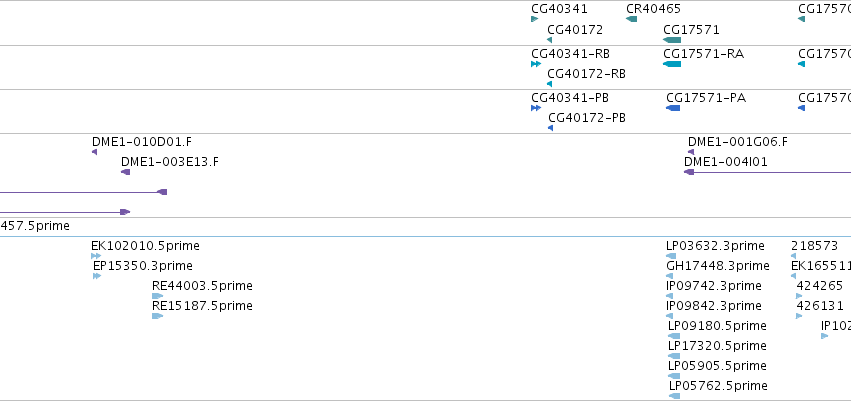
Task: Select the CR40465 gene feature arrow
Action: (631, 20)
